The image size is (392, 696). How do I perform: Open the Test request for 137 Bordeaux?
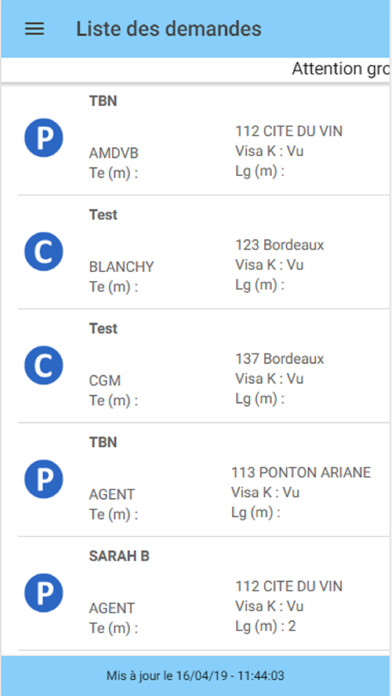[x=103, y=329]
